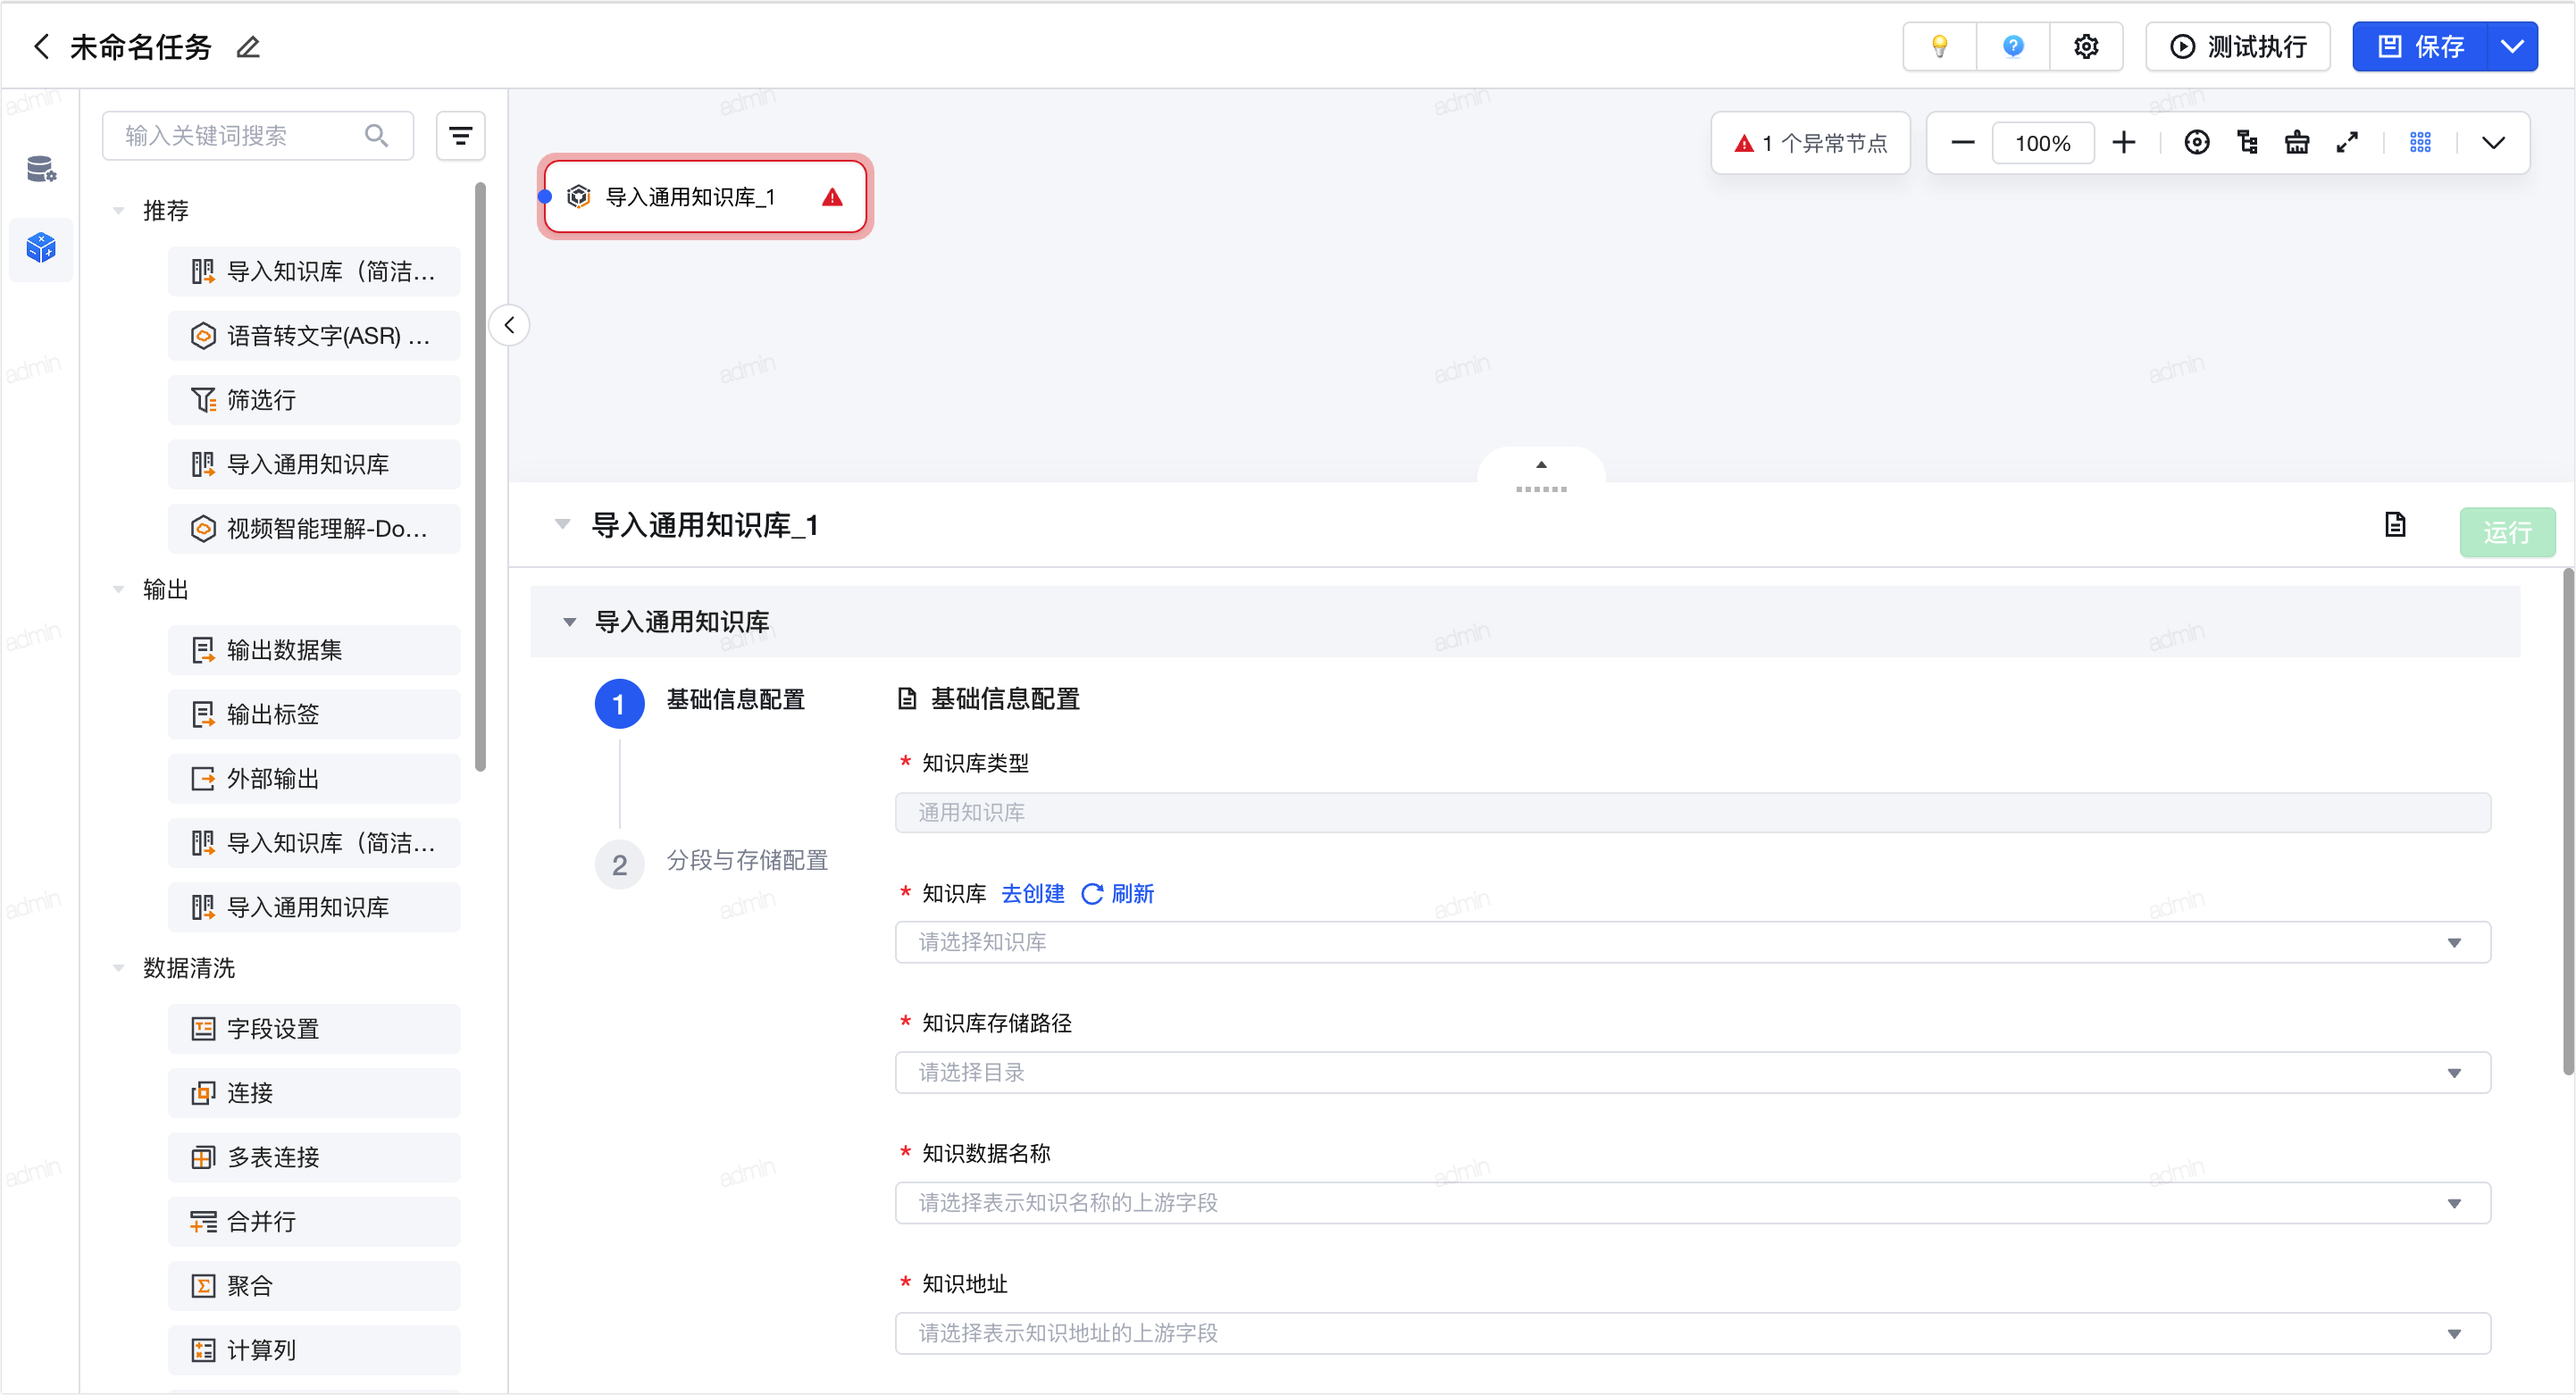Viewport: 2576px width, 1395px height.
Task: Collapse the 导入通用知识库 section header
Action: coord(570,622)
